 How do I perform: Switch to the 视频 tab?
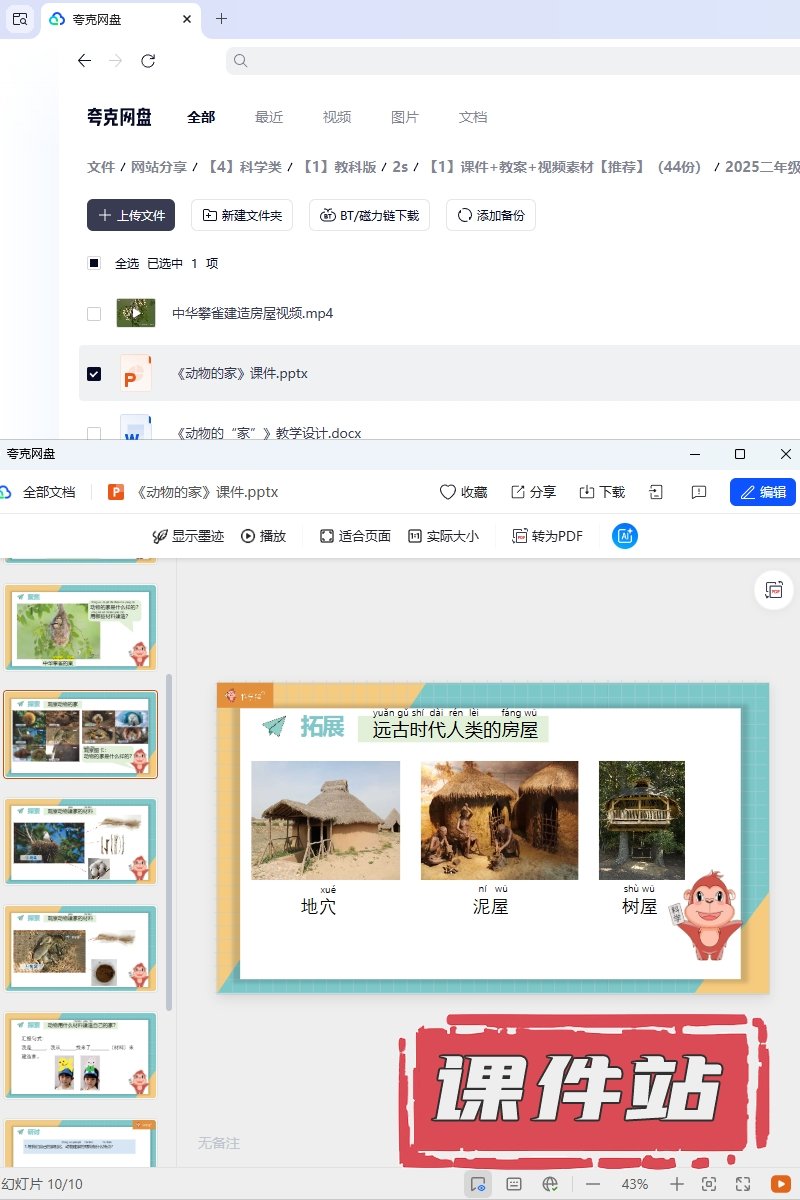[x=337, y=117]
